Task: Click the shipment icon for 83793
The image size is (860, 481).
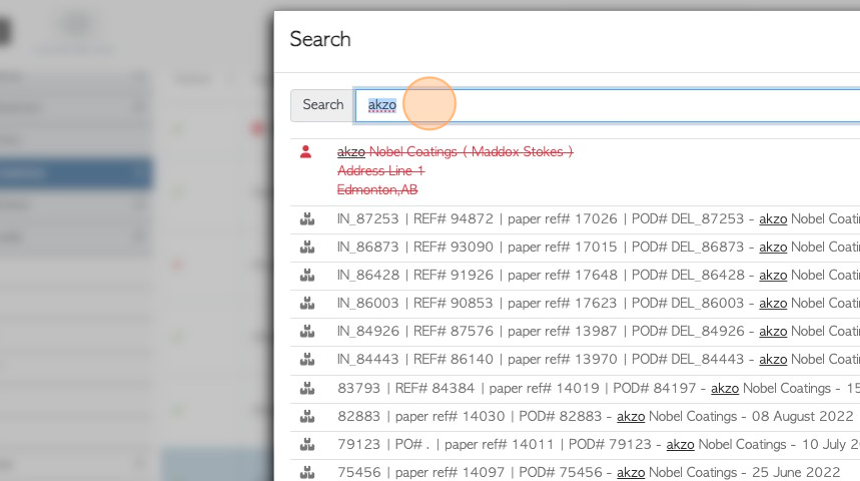Action: 307,389
